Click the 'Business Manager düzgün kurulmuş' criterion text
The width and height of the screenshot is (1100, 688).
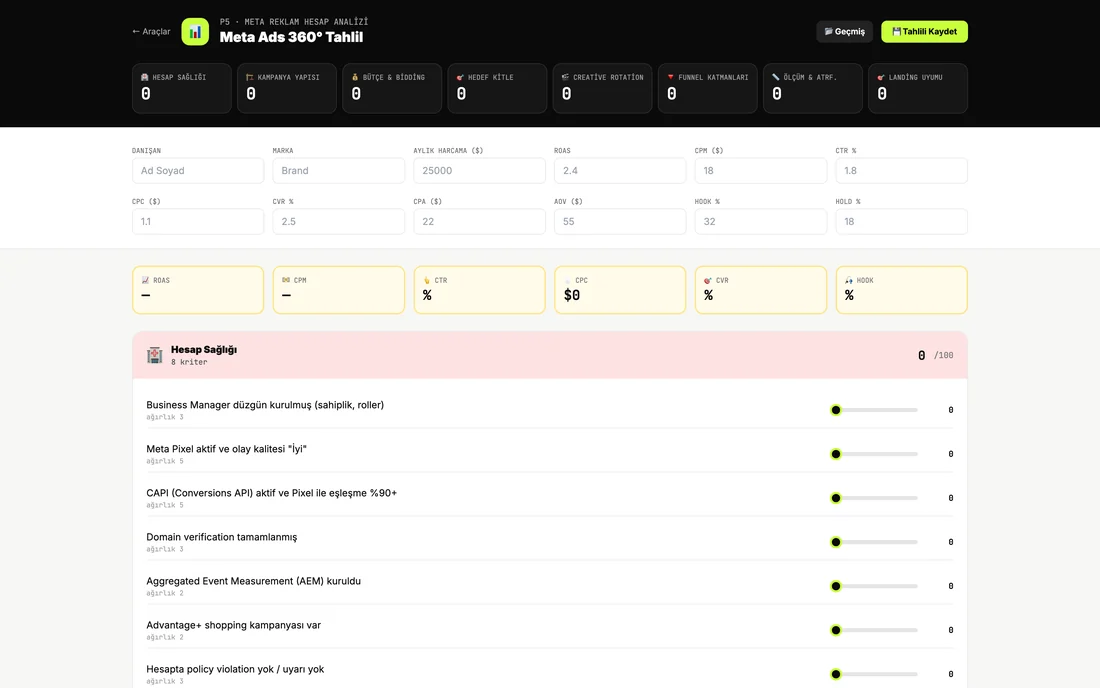coord(264,405)
